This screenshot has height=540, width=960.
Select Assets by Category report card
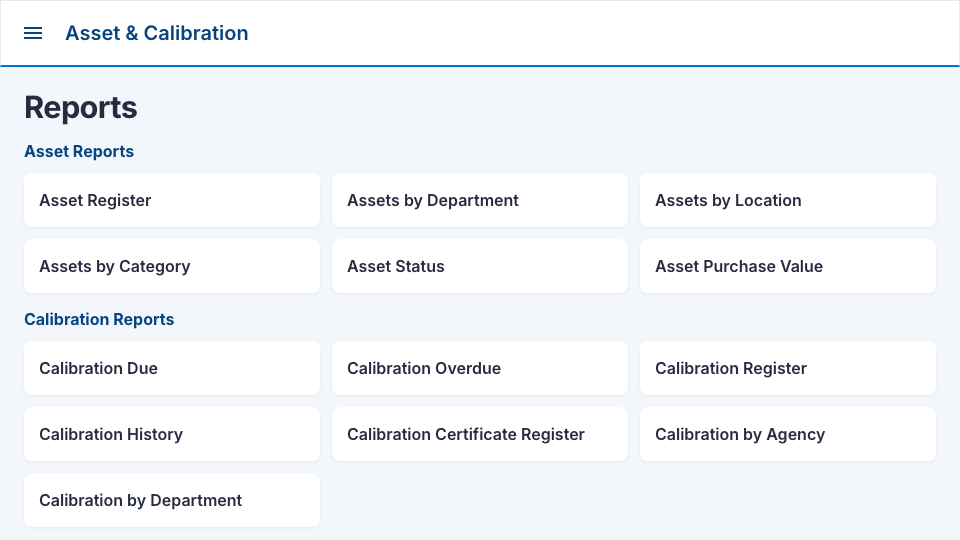(x=172, y=266)
